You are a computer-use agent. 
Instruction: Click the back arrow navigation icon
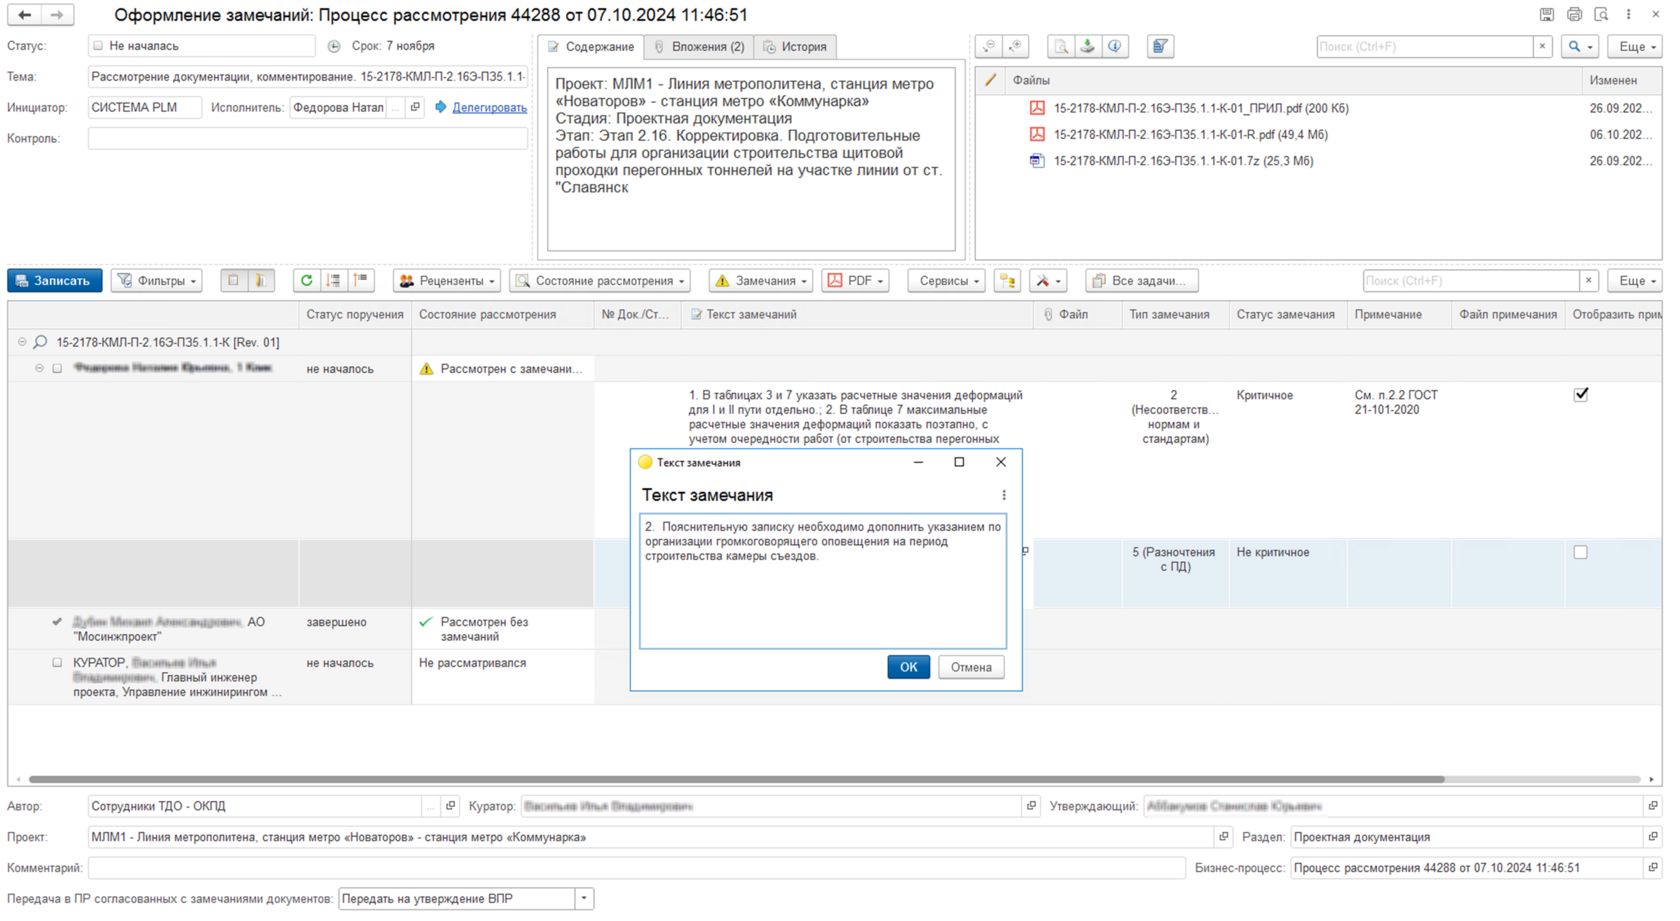coord(25,15)
